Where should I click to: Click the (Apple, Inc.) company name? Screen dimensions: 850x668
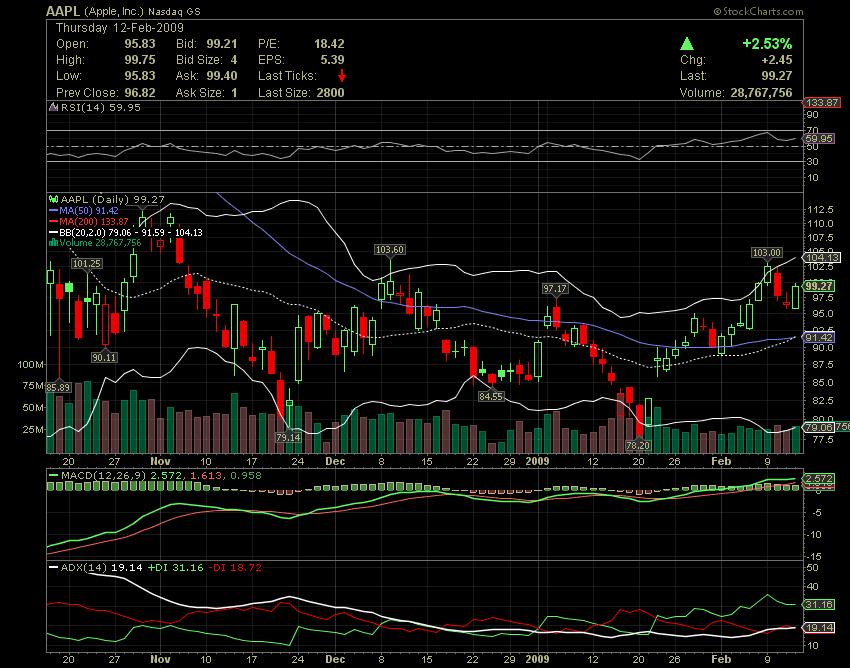point(114,11)
